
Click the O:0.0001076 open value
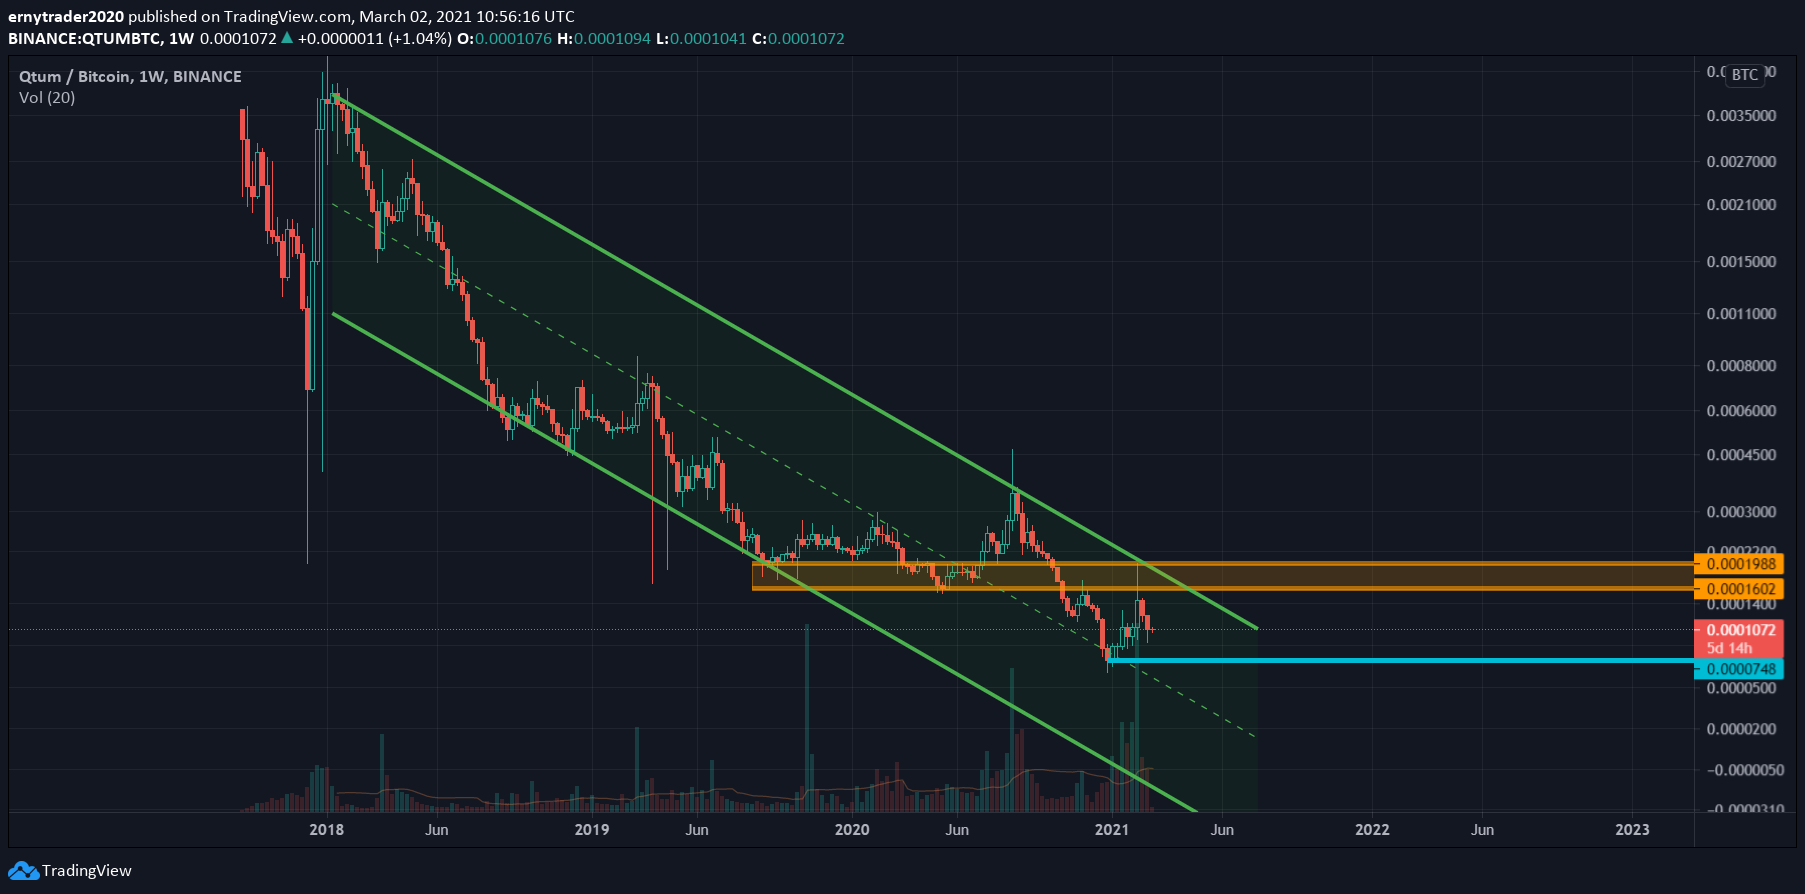[504, 39]
